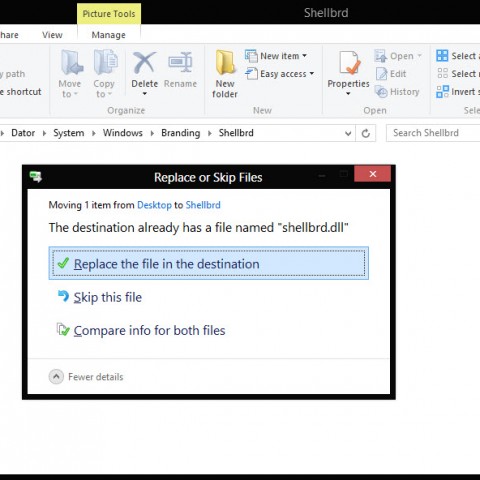Expand the arrow after System in path
This screenshot has height=480, width=480.
94,133
